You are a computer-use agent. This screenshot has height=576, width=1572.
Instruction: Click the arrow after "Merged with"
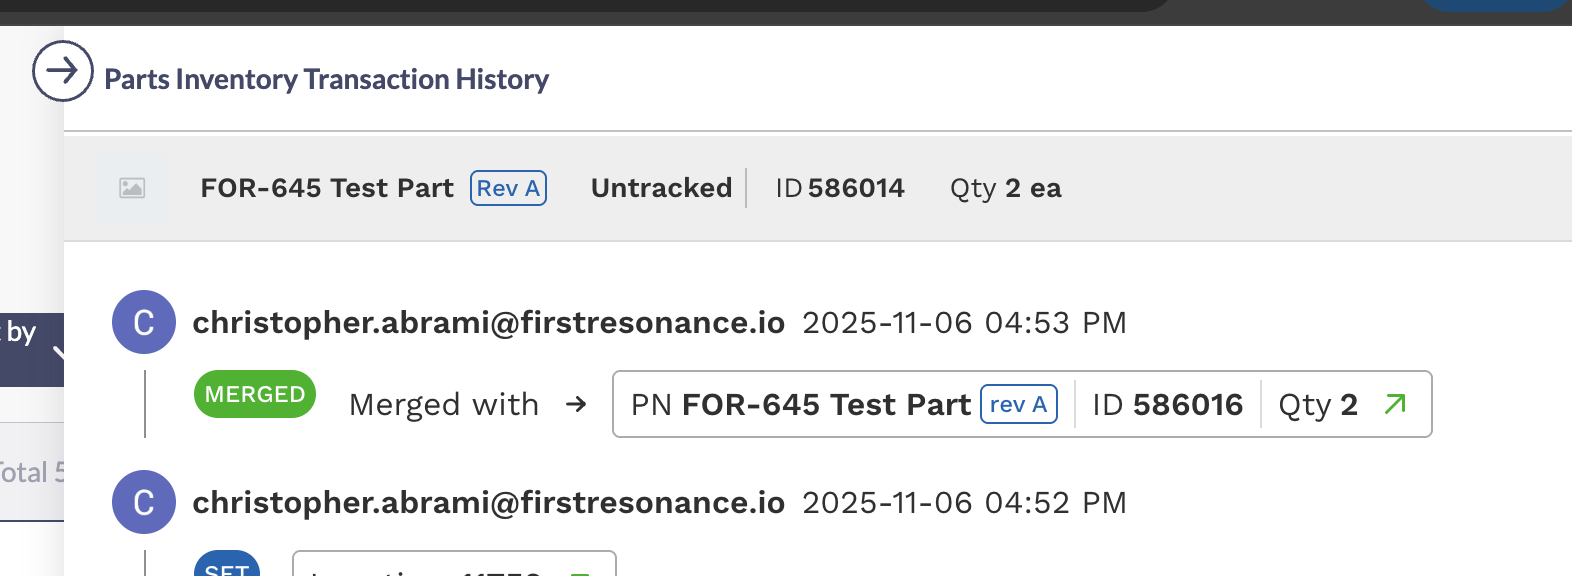[576, 404]
